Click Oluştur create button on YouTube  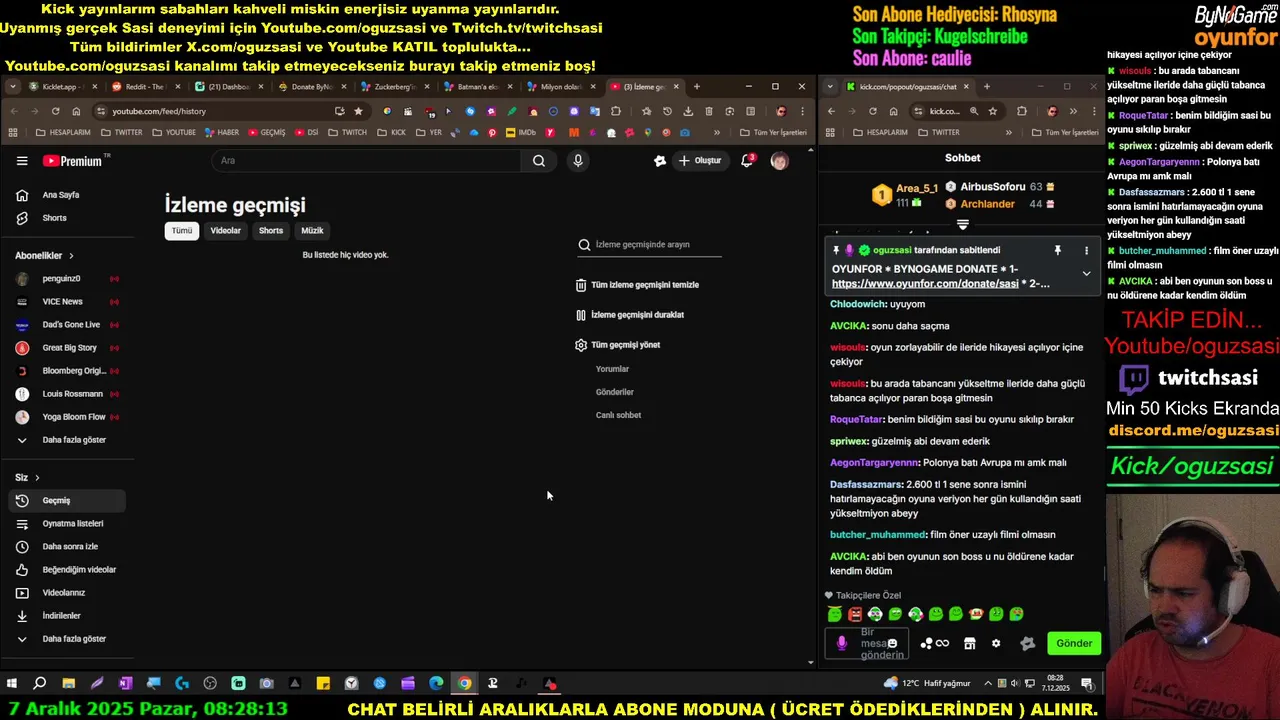(699, 161)
